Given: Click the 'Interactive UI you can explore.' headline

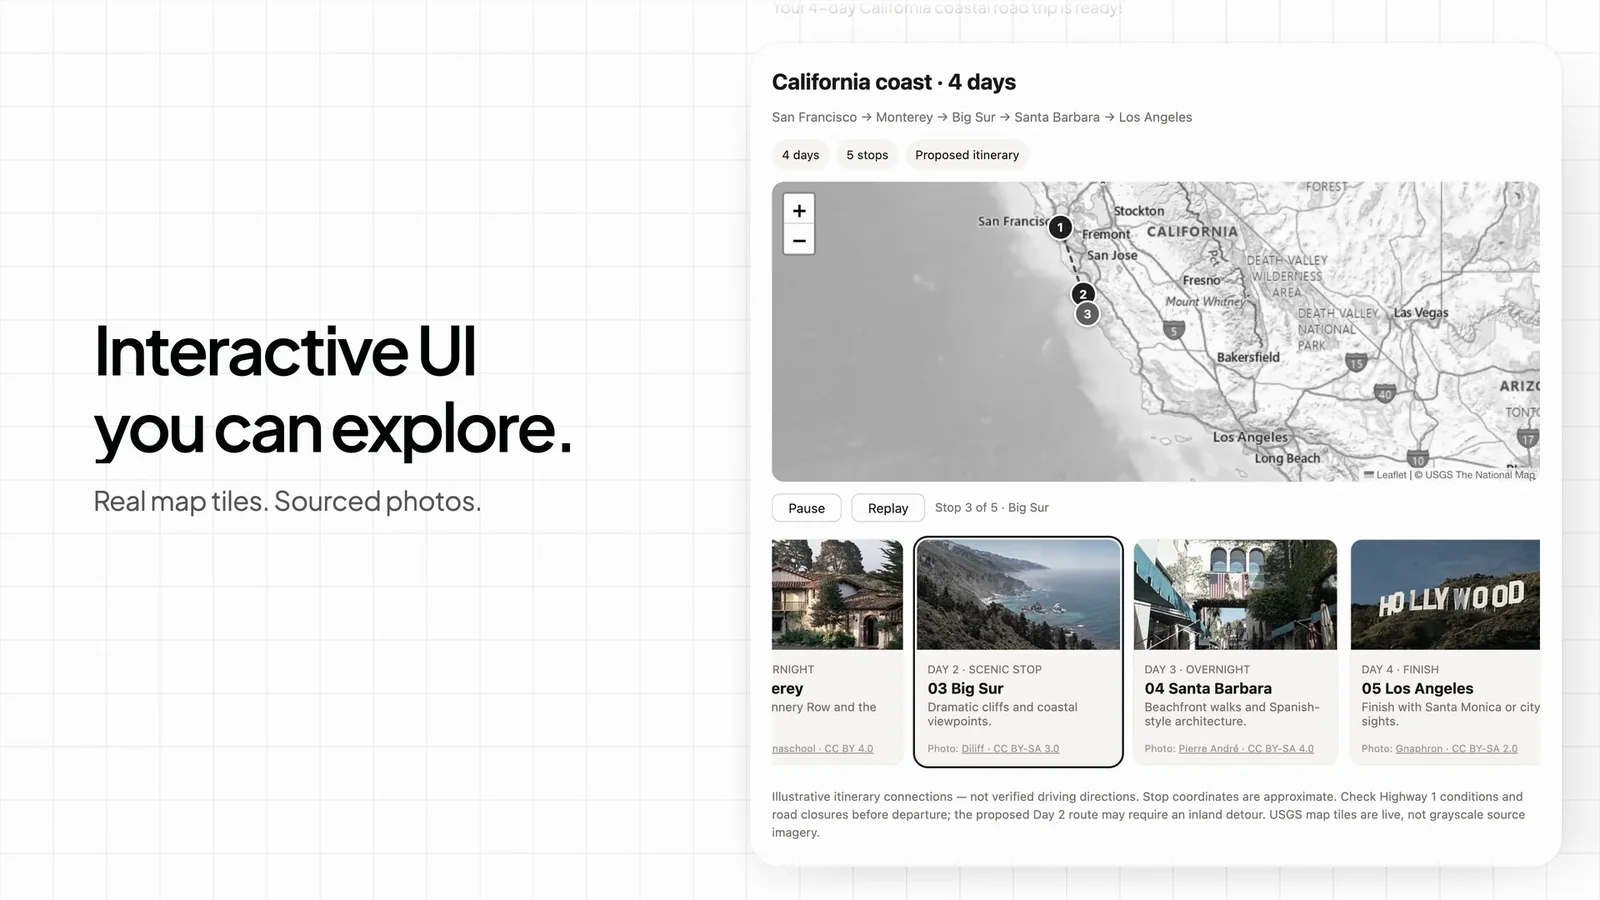Looking at the screenshot, I should (333, 390).
